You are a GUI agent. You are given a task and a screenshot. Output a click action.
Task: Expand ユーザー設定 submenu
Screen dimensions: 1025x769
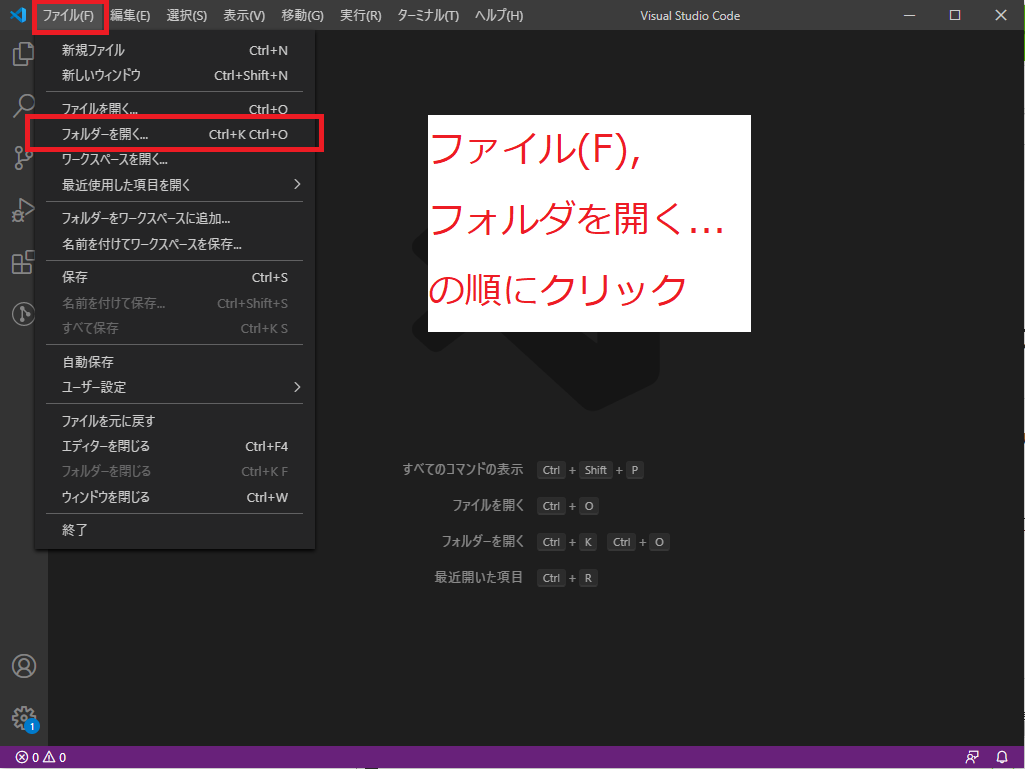coord(175,387)
